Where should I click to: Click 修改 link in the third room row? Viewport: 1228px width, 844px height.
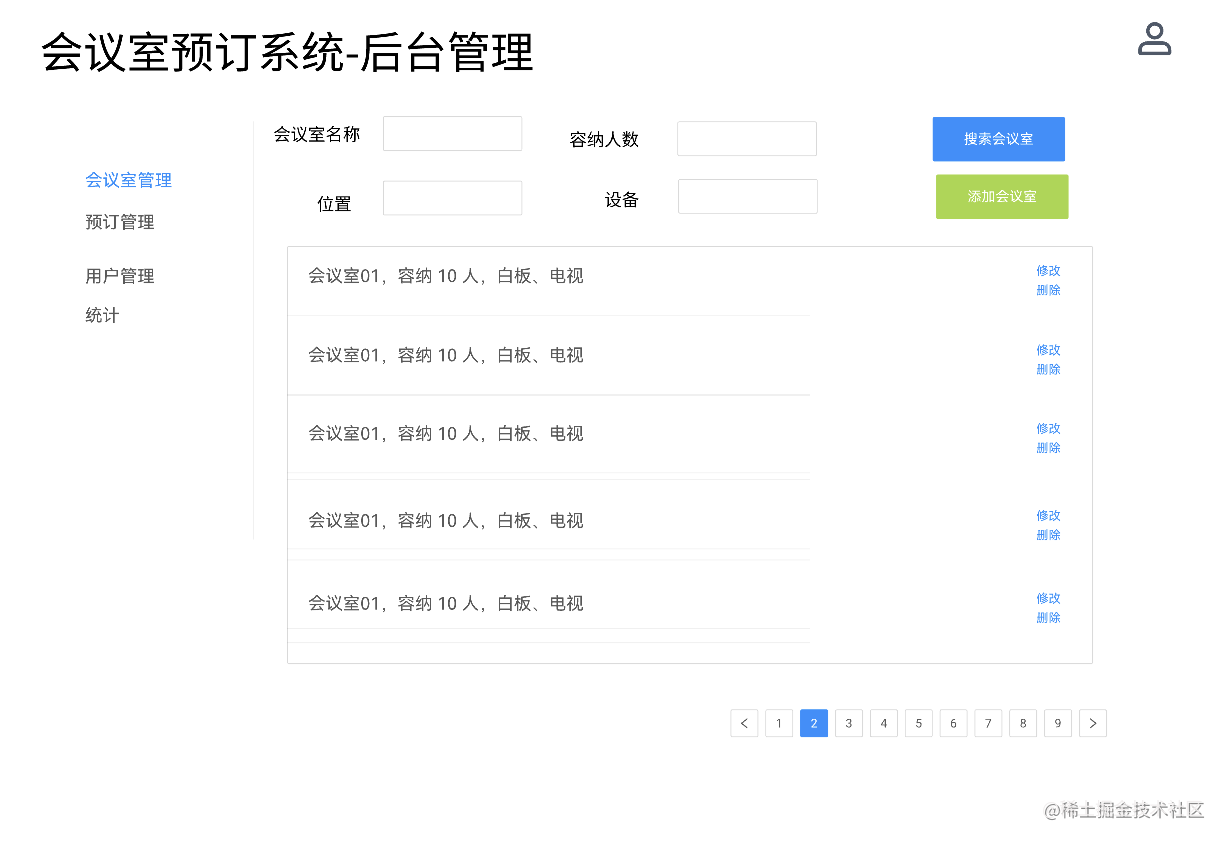[1048, 428]
